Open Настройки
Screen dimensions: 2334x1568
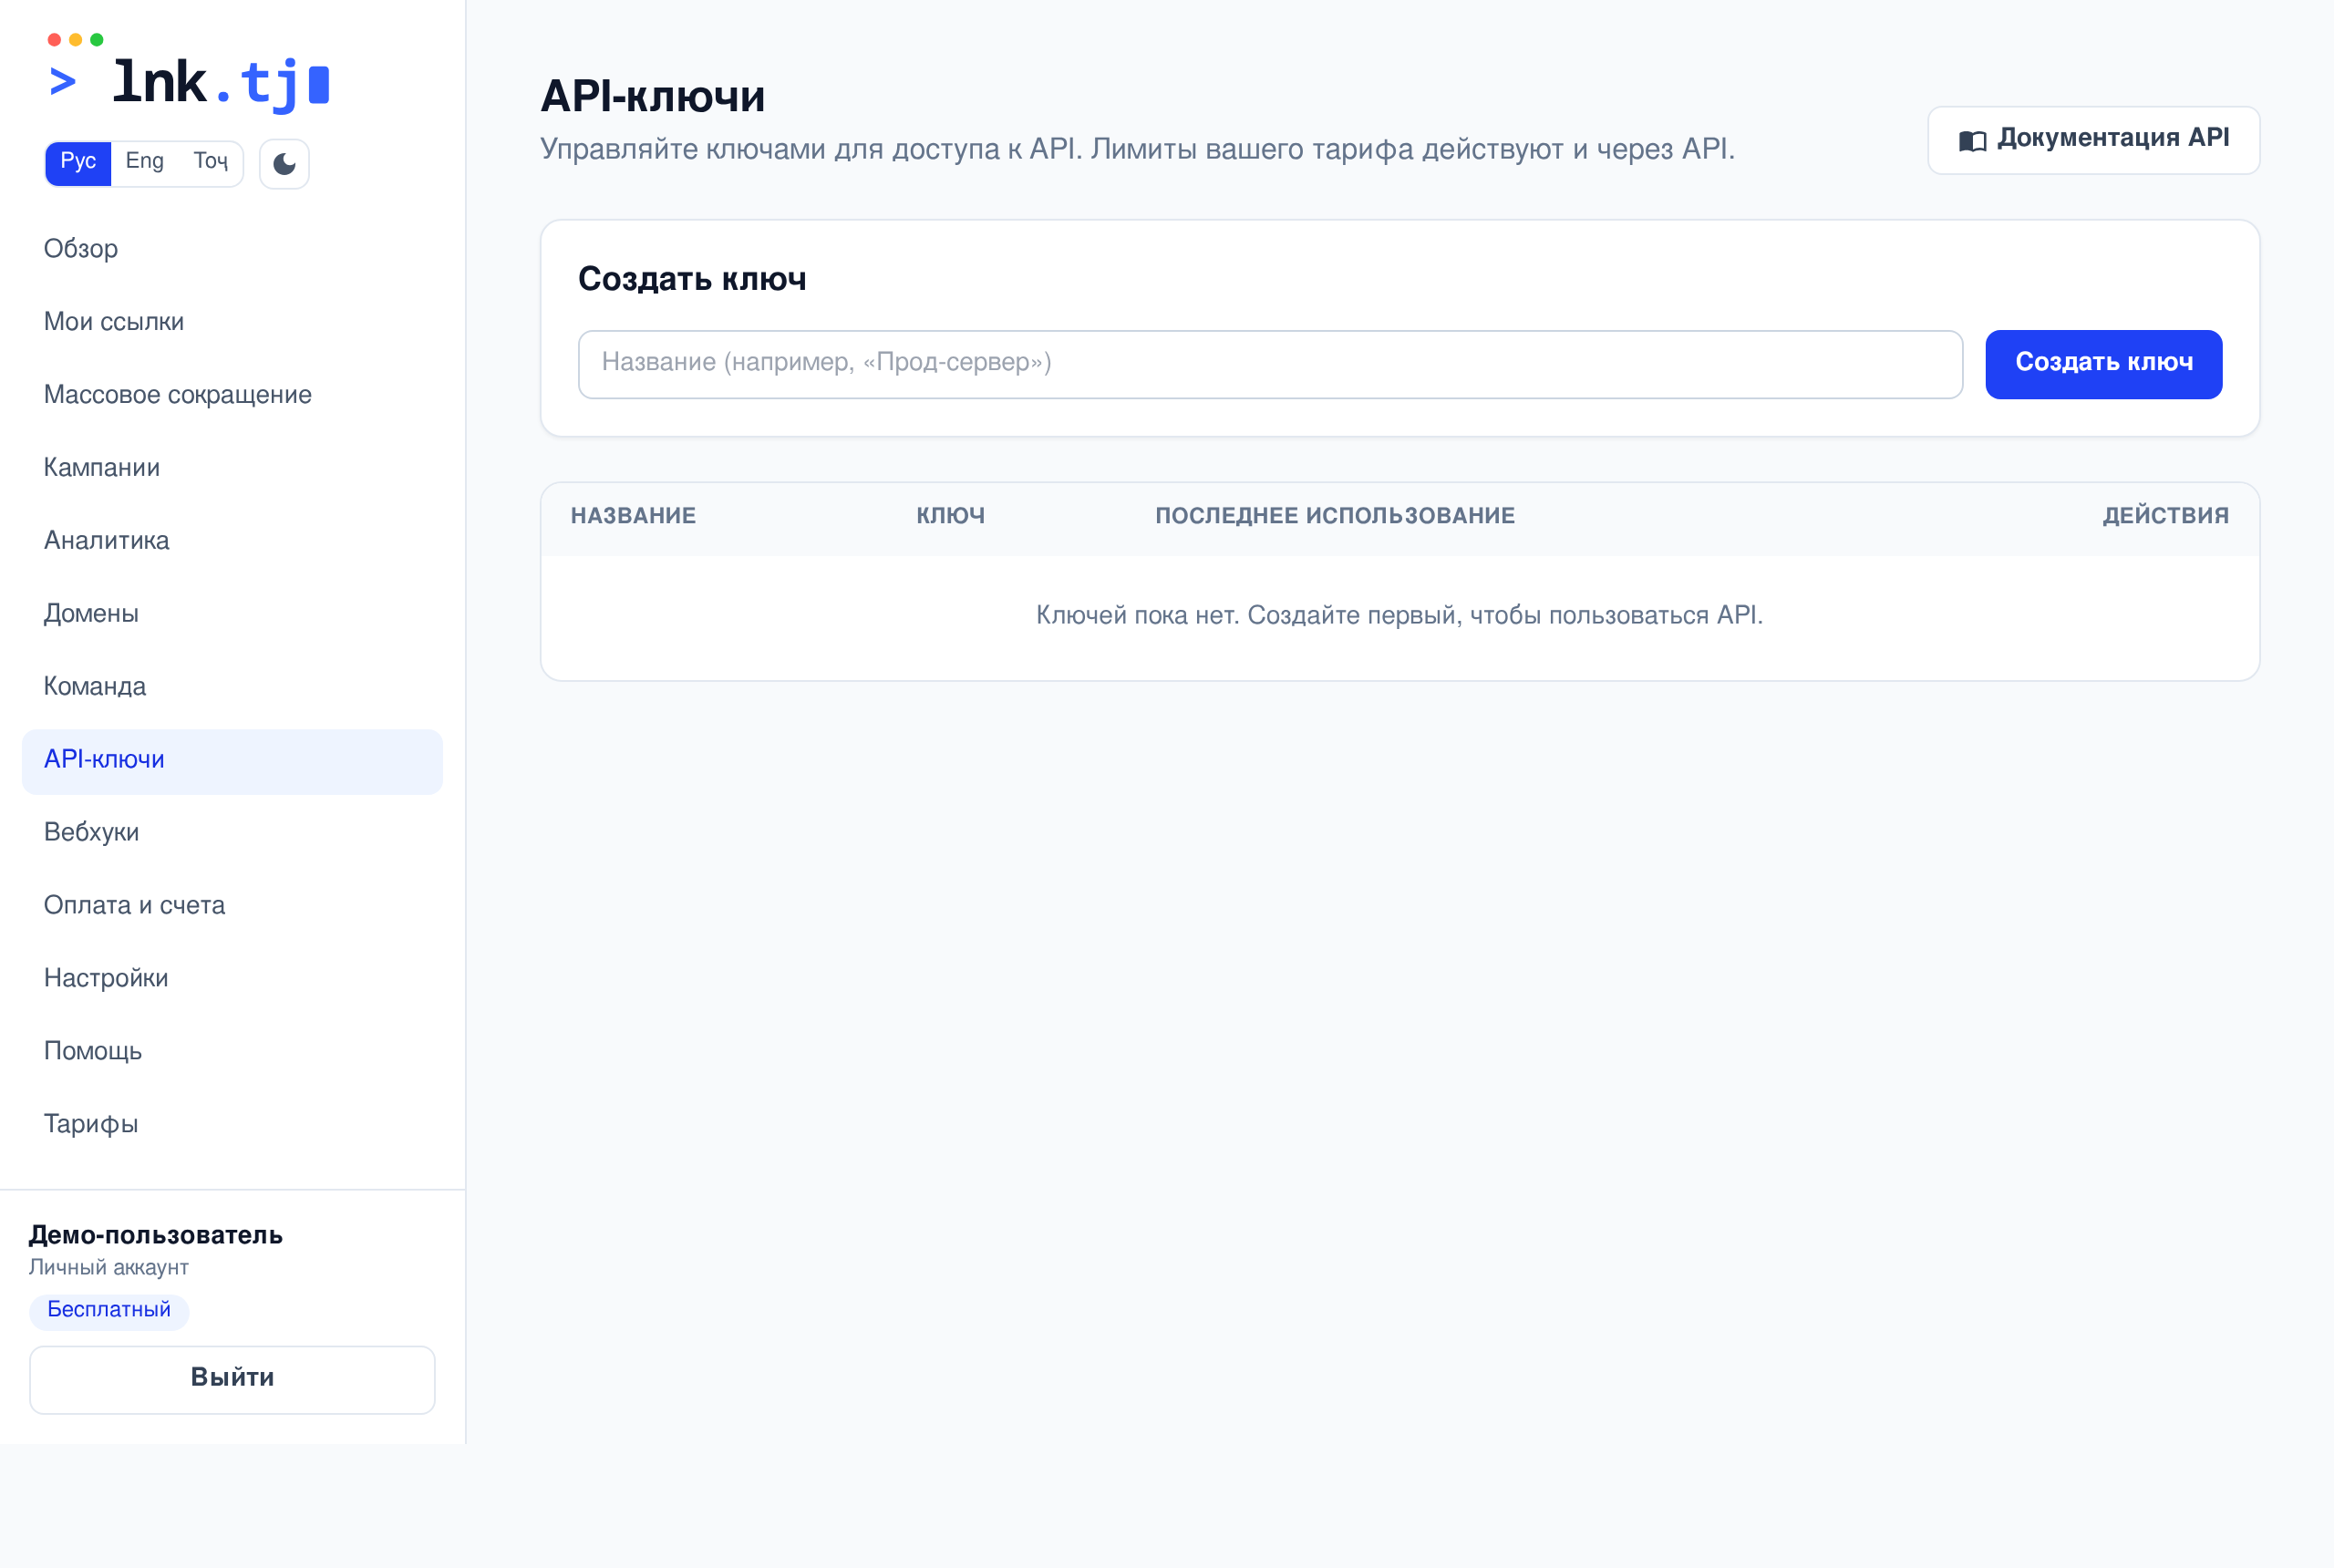(x=232, y=979)
